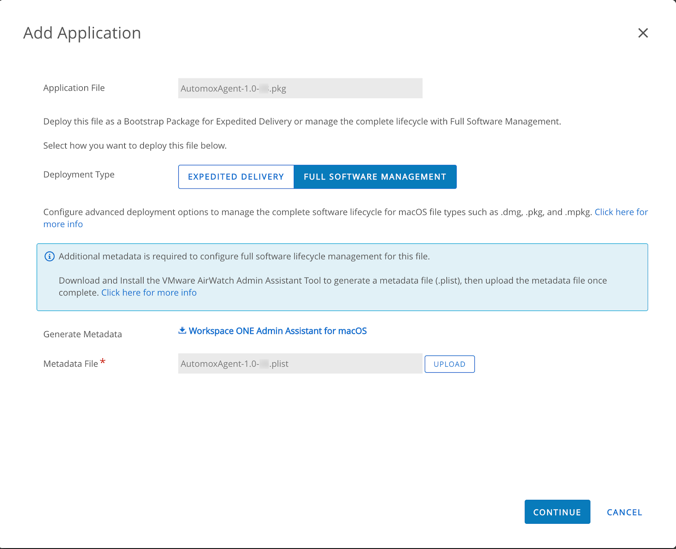This screenshot has height=549, width=676.
Task: Click the Metadata File field showing AutomoxAgent plist
Action: coord(300,364)
